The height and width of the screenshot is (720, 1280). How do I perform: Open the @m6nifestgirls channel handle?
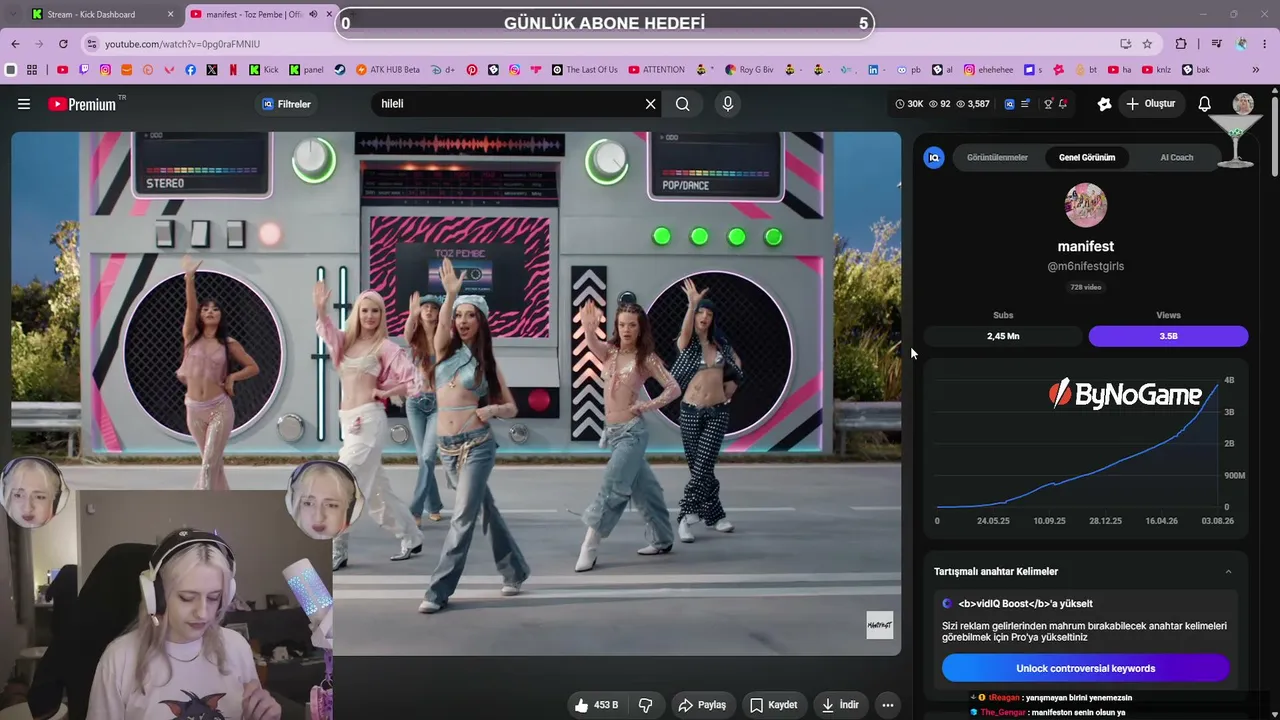[1085, 266]
